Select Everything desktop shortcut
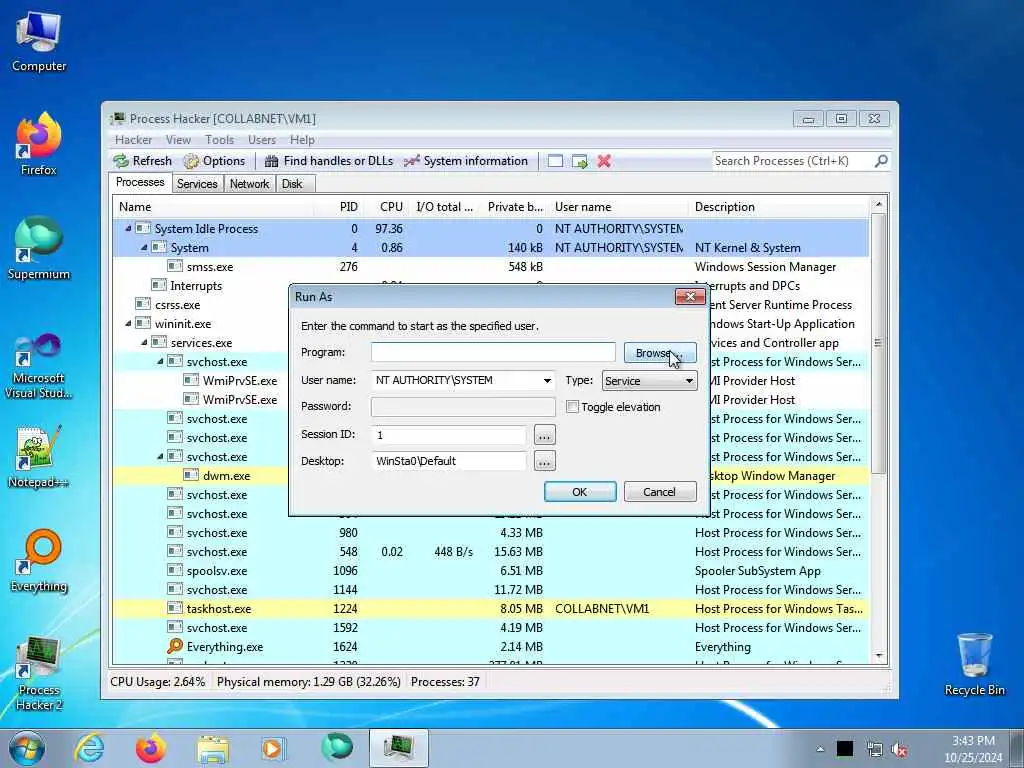Image resolution: width=1024 pixels, height=768 pixels. point(39,561)
